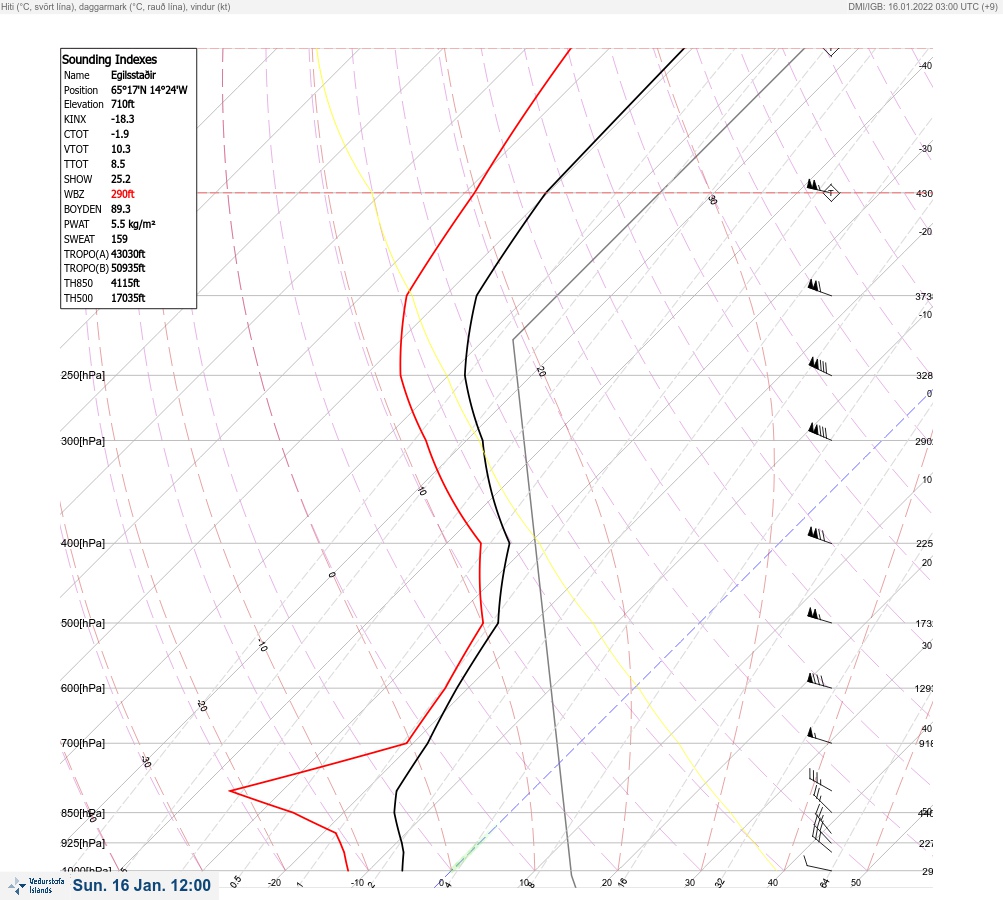Click the 600[hPa] pressure label

pos(83,688)
